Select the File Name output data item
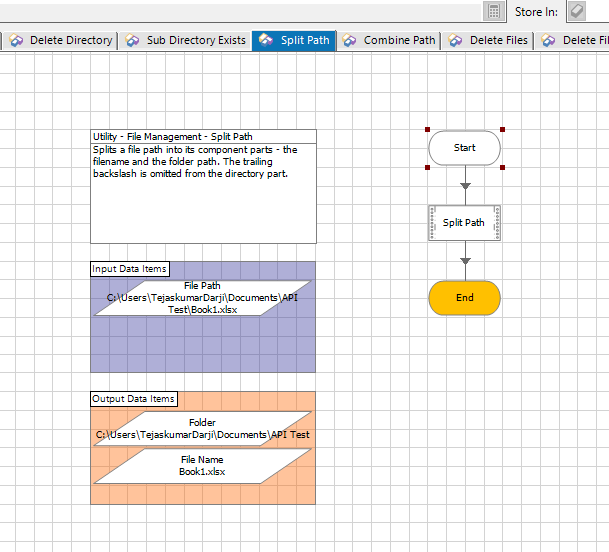Viewport: 609px width, 552px height. pyautogui.click(x=202, y=466)
